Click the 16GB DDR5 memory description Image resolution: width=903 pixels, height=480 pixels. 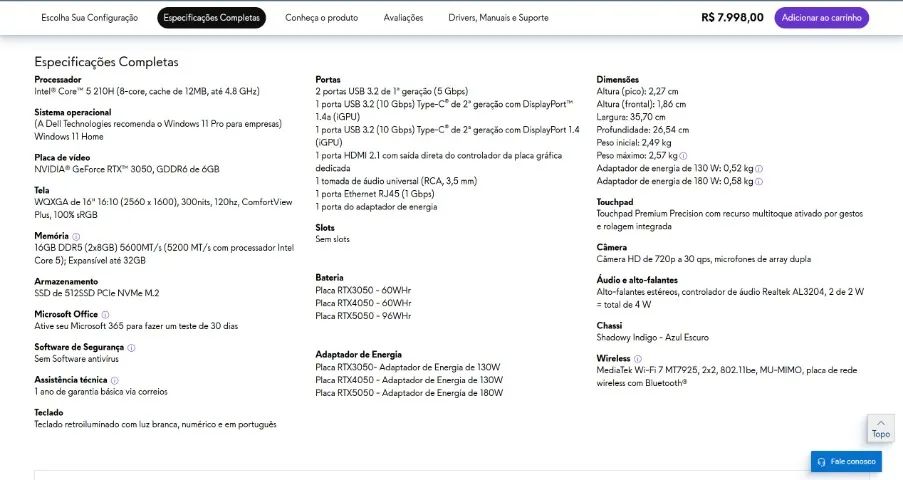[x=164, y=254]
